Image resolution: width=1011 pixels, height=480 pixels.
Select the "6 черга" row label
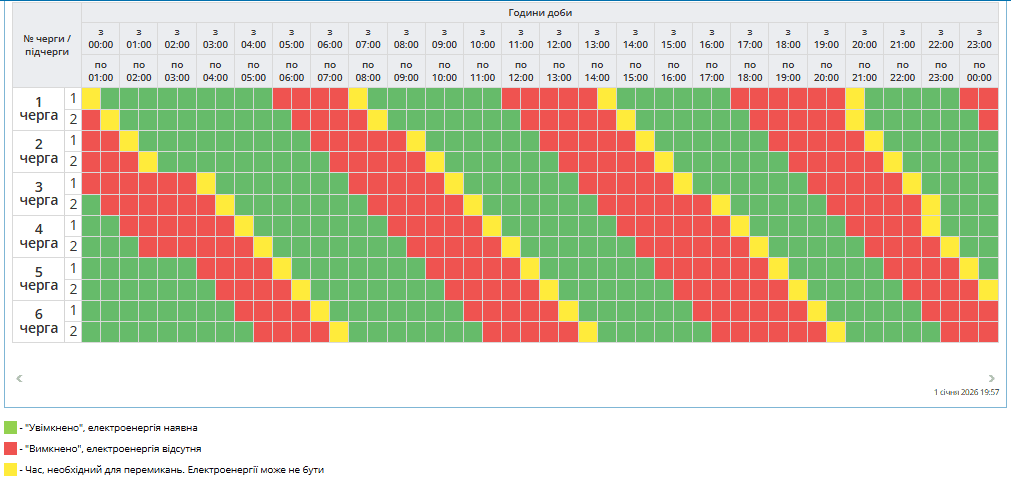tap(39, 320)
